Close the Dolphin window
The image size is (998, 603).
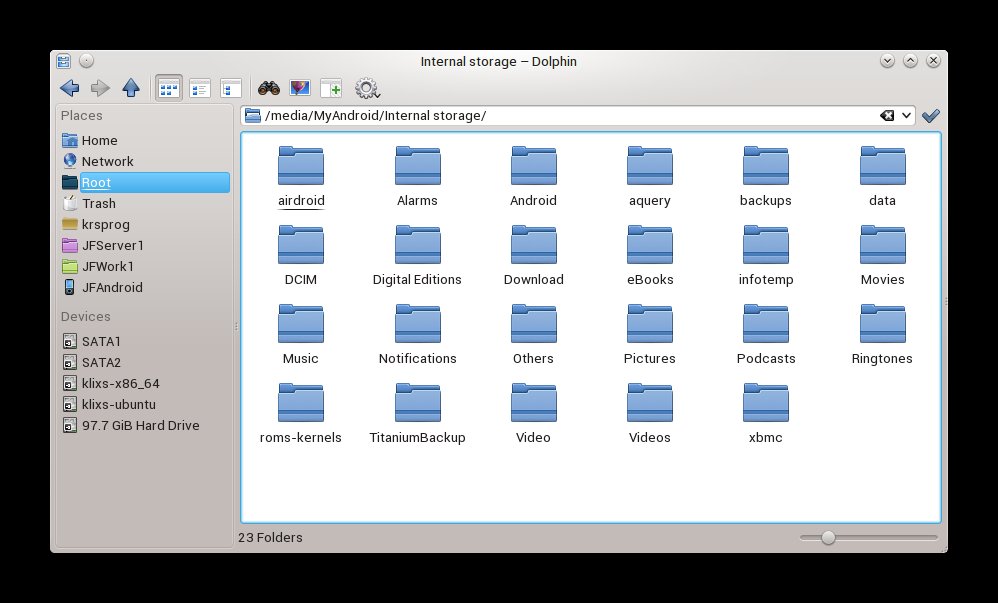[x=933, y=60]
